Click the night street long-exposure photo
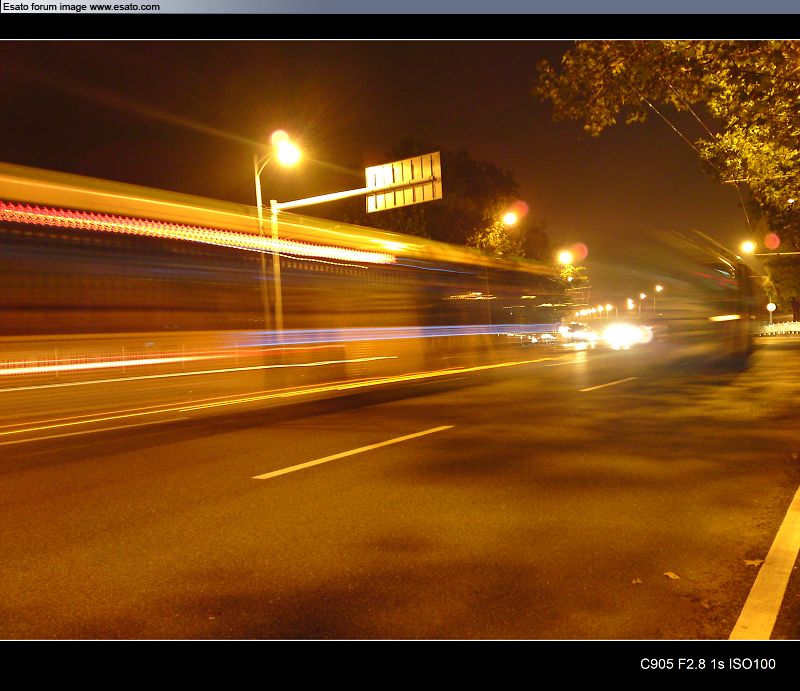Viewport: 800px width, 691px height. [400, 339]
